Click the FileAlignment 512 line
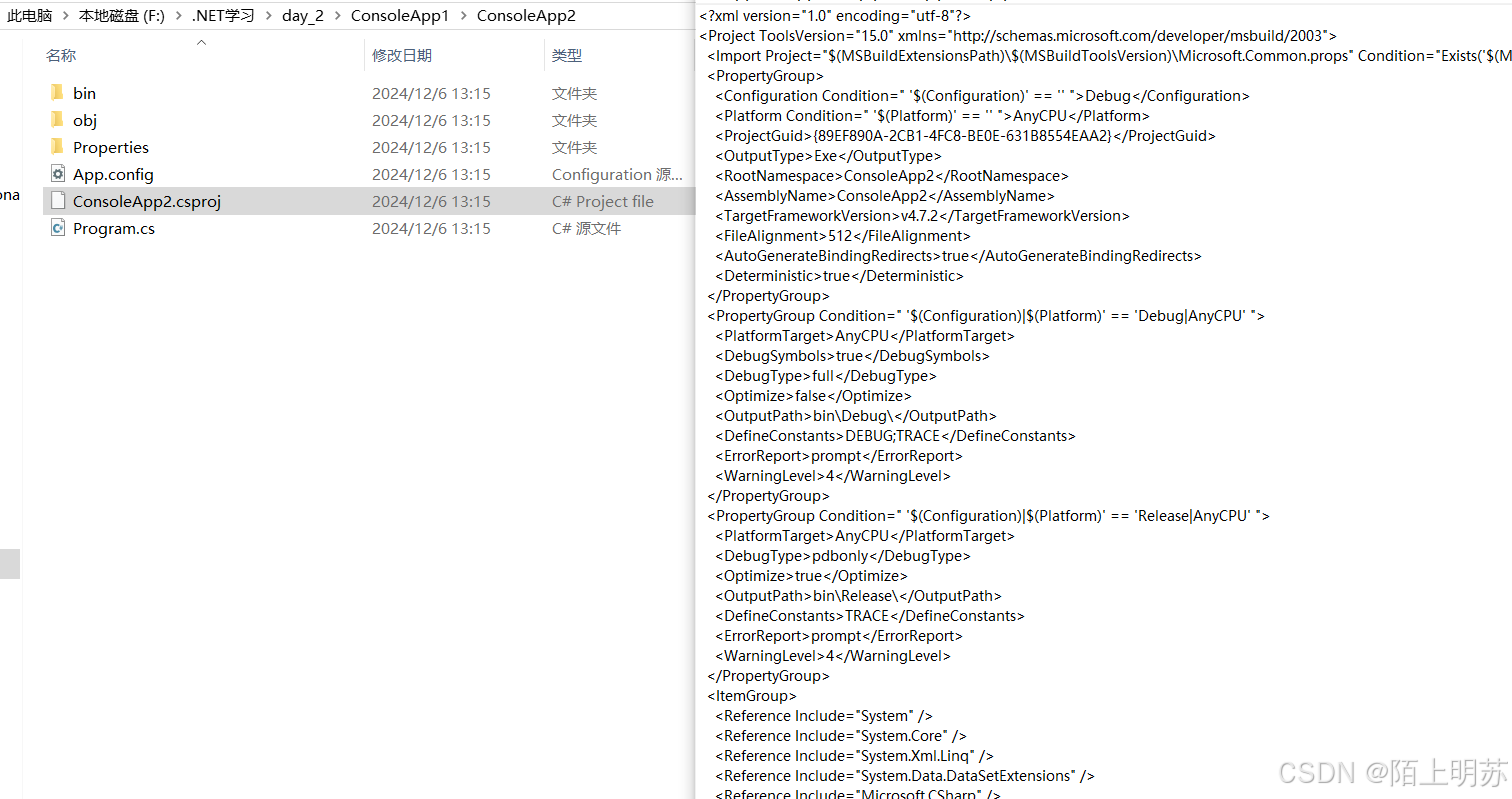 pyautogui.click(x=843, y=236)
